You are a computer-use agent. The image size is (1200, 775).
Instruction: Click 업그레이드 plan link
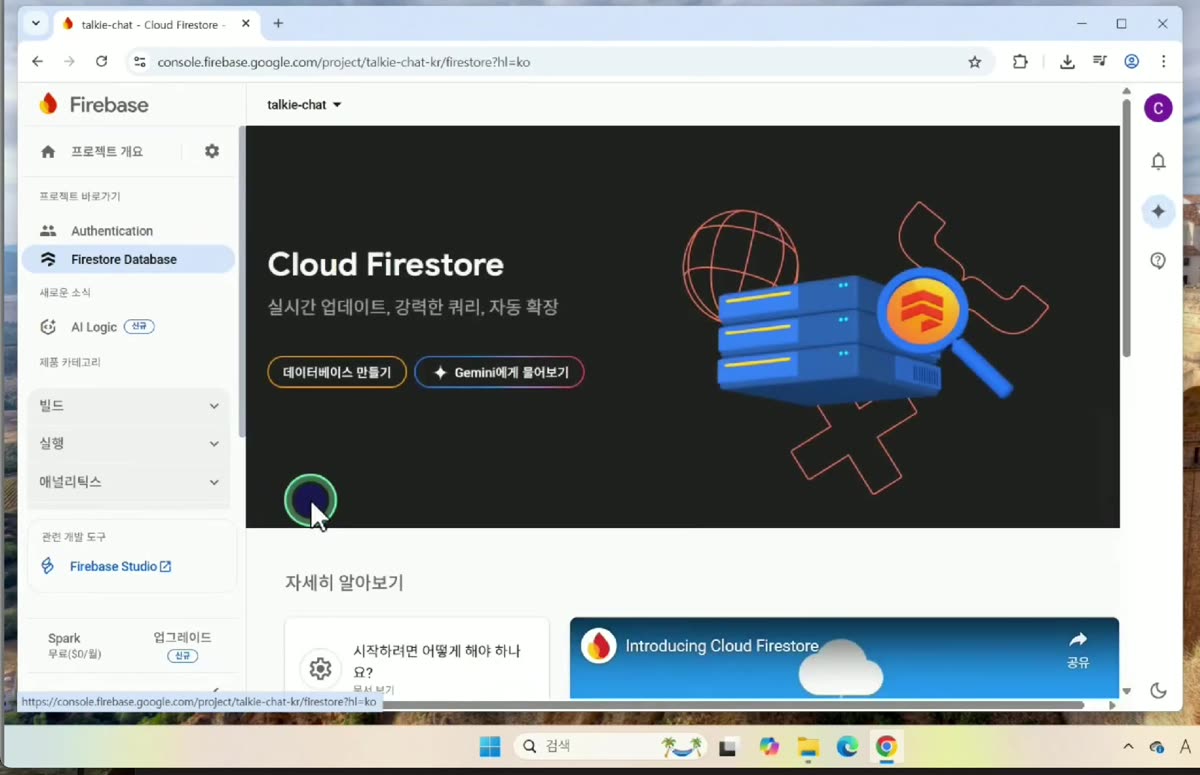pyautogui.click(x=182, y=637)
